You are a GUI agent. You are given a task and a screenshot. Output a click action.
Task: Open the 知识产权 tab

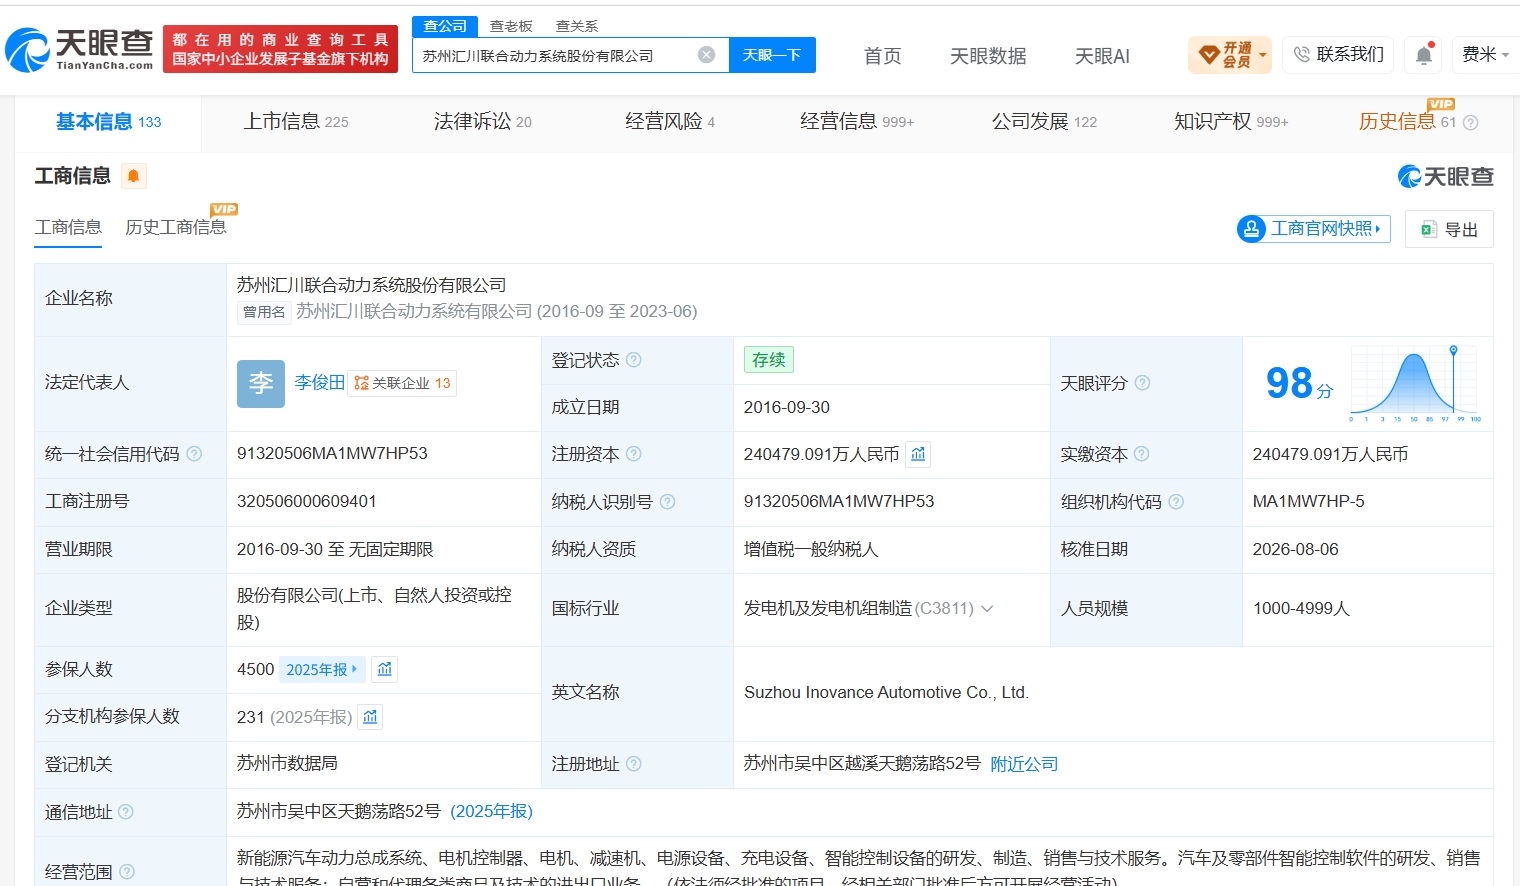click(1231, 122)
